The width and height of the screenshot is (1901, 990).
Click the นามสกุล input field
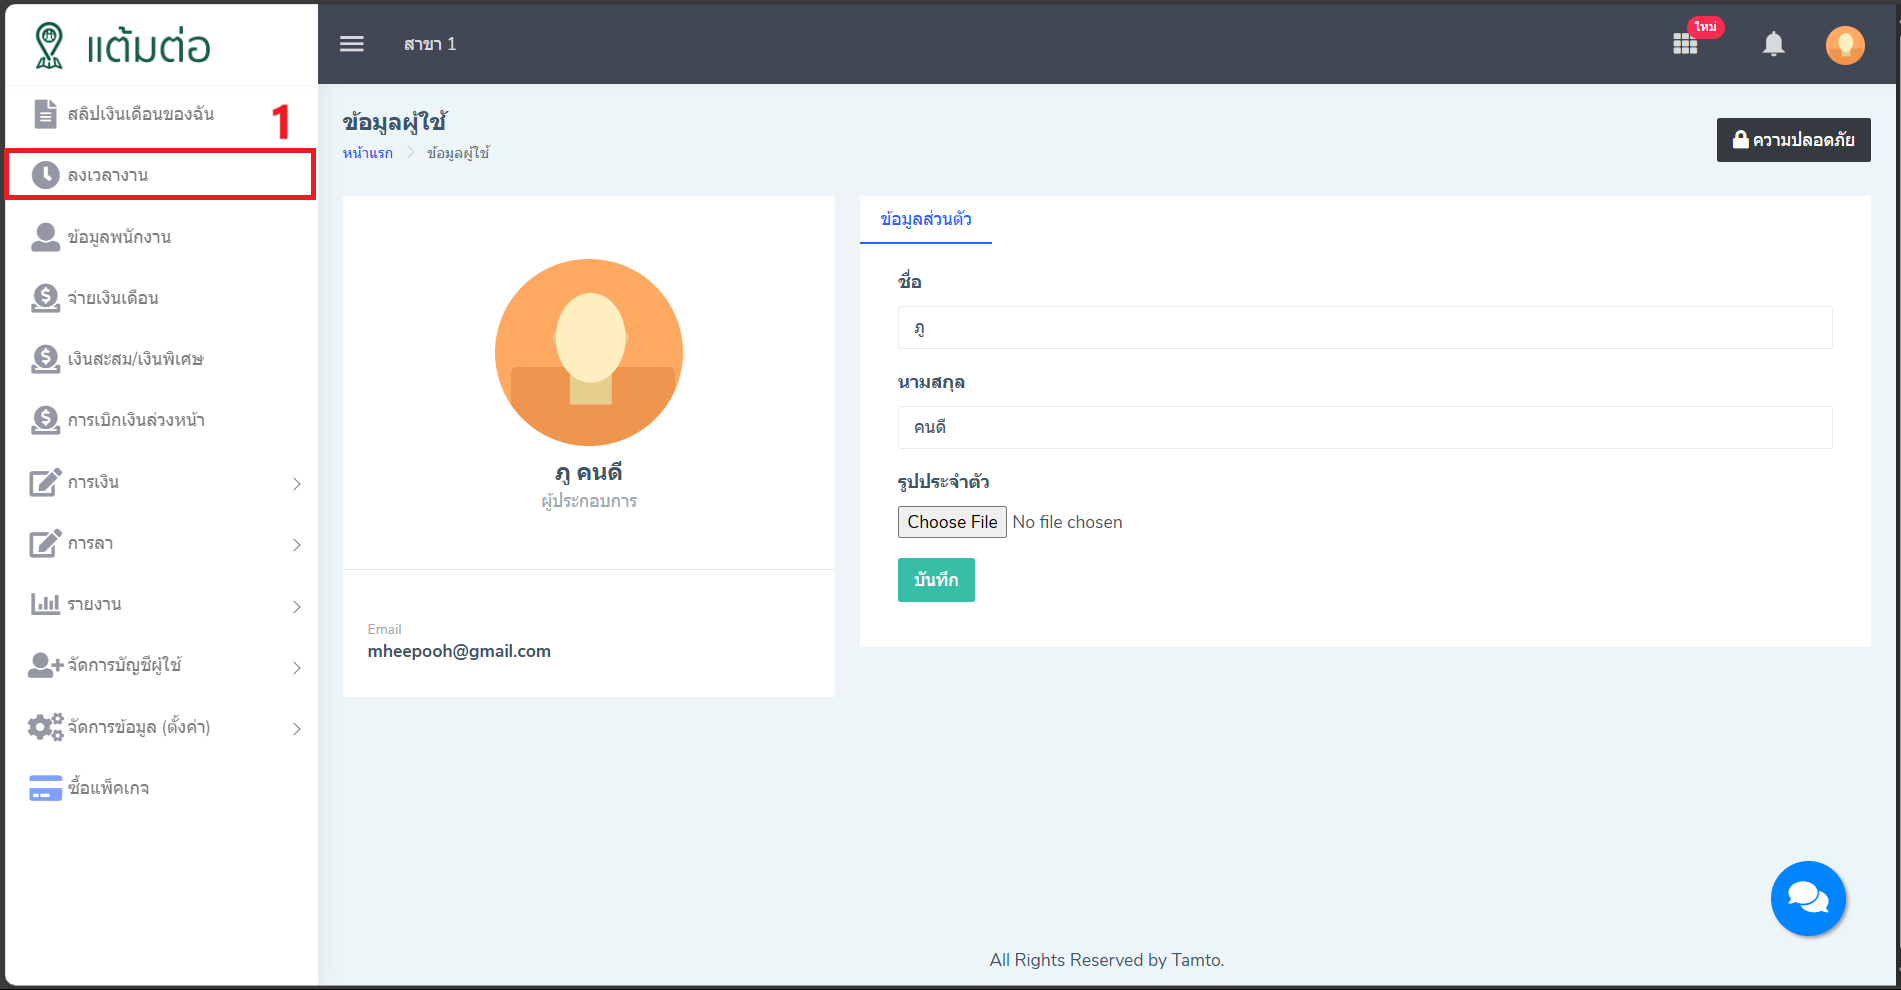(x=1364, y=428)
